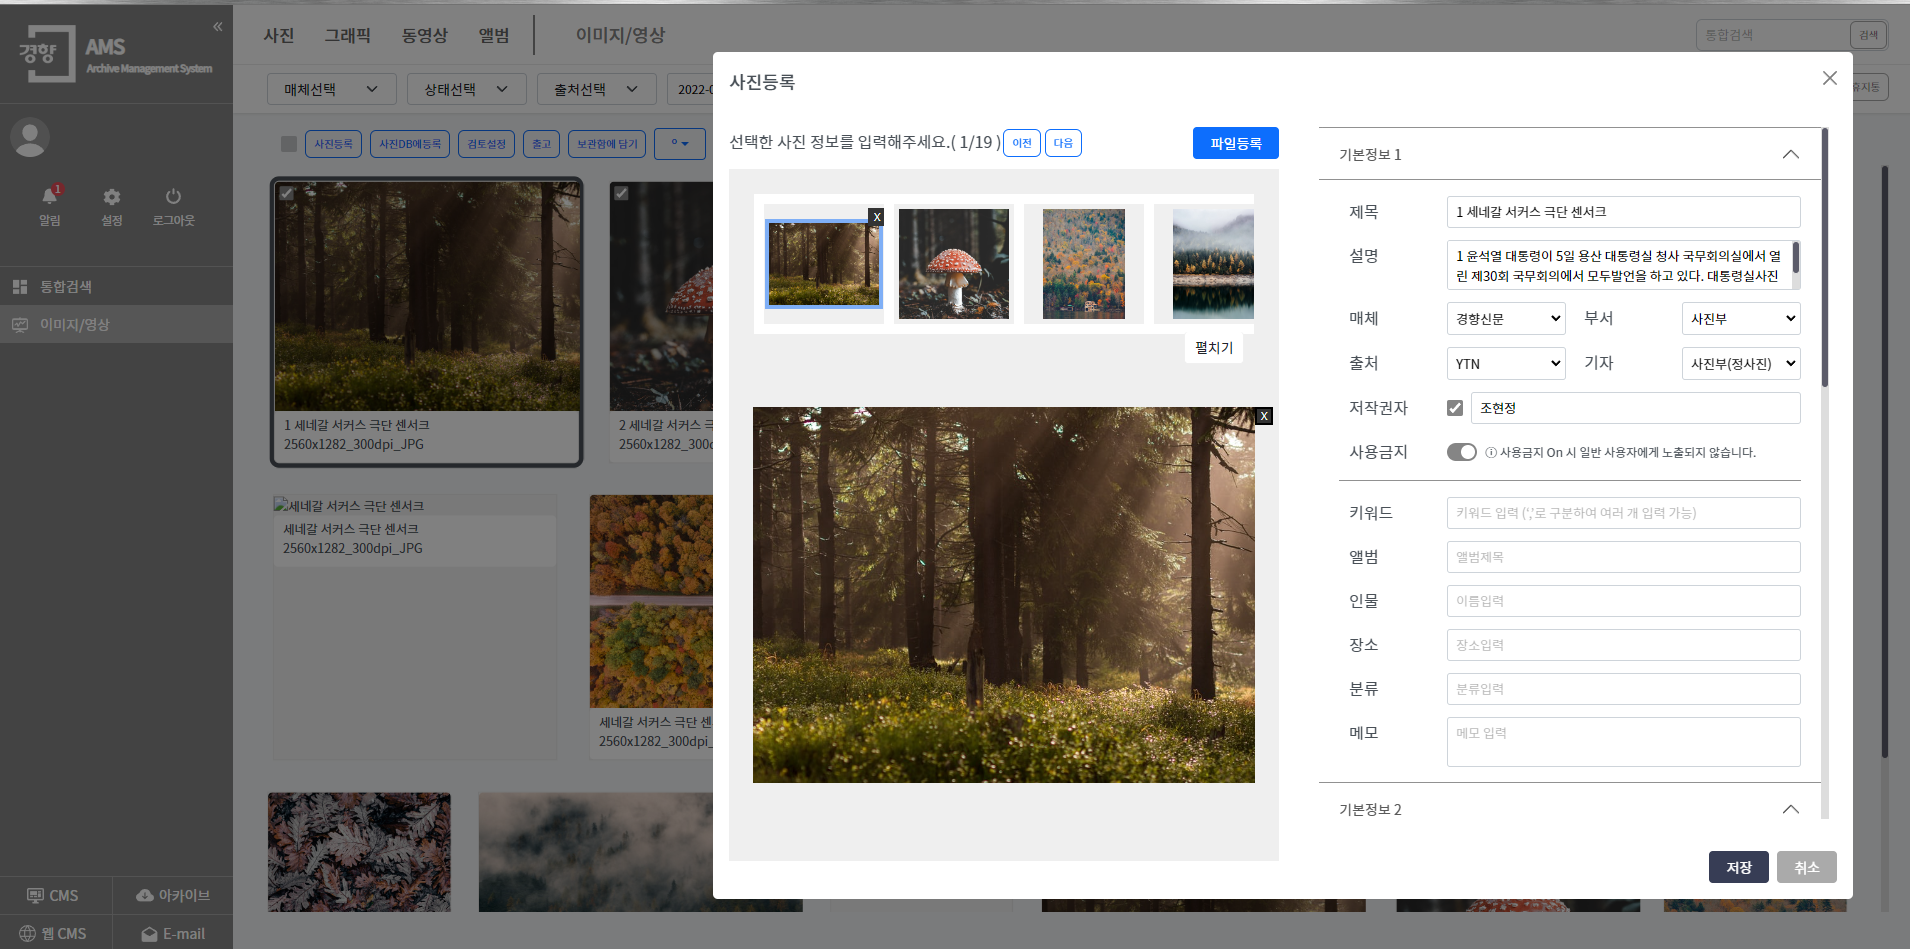
Task: Click the 검색 button in top search
Action: click(x=1868, y=35)
